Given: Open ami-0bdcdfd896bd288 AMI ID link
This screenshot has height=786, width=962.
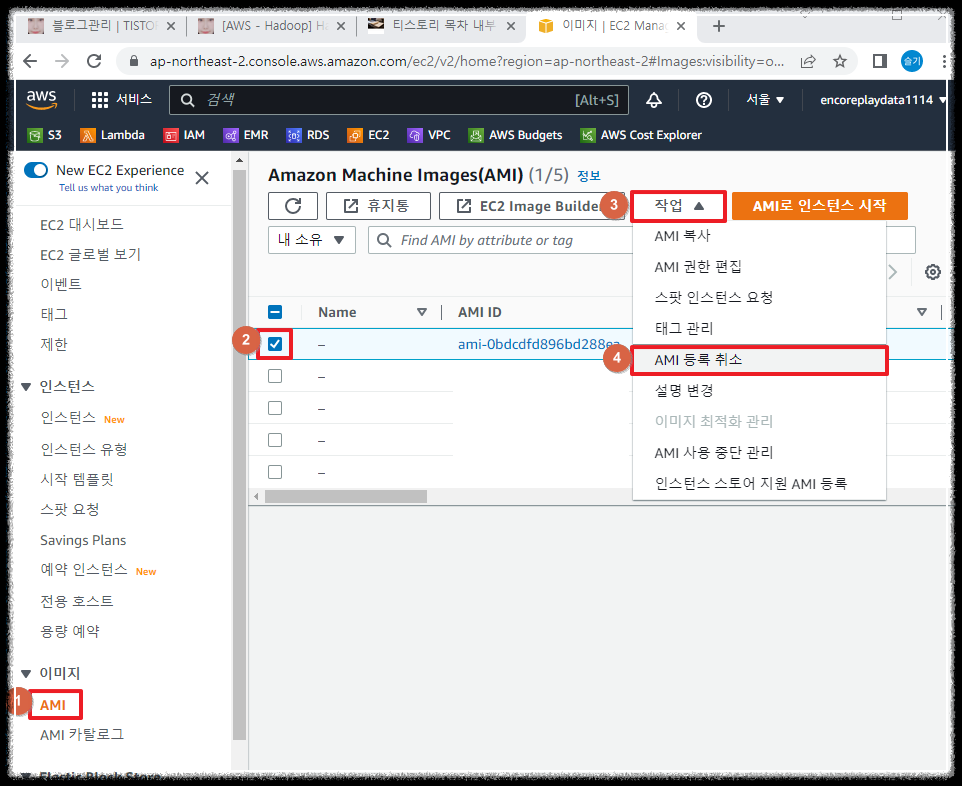Looking at the screenshot, I should point(539,344).
